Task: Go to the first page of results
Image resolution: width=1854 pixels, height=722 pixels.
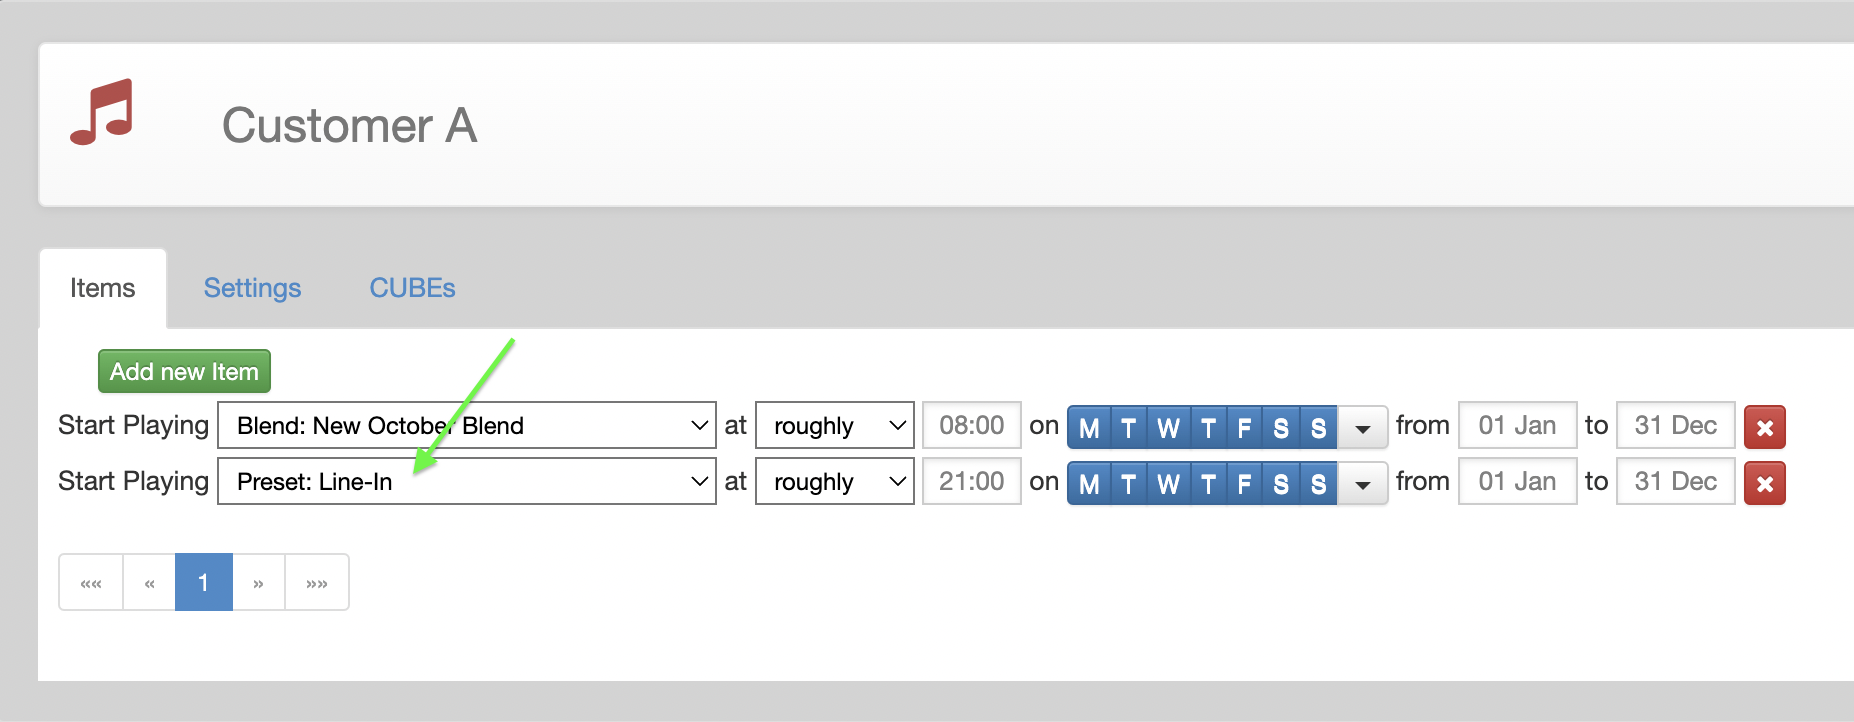Action: tap(91, 582)
